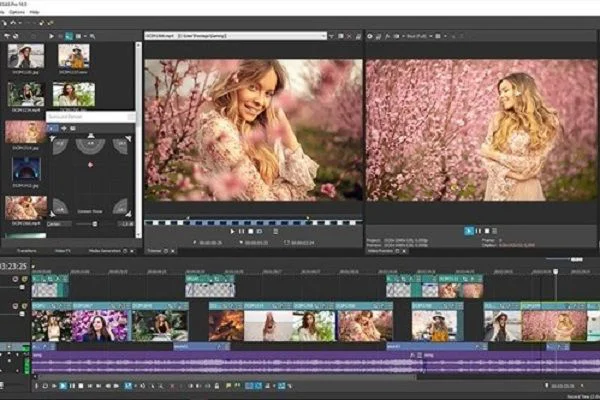The width and height of the screenshot is (600, 400).
Task: Select the blue tunnel media thumbnail
Action: click(x=26, y=169)
